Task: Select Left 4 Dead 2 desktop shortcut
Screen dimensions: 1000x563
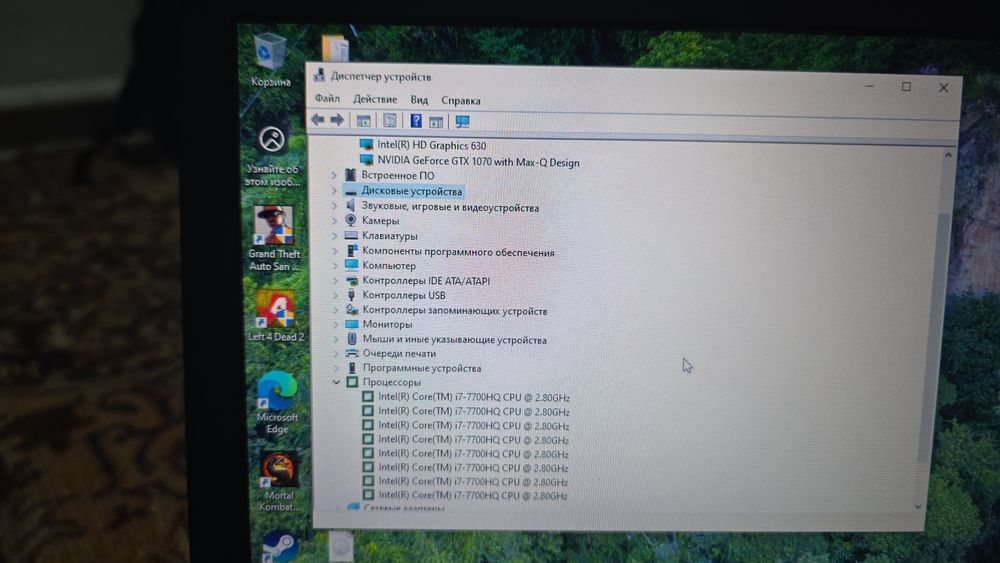Action: point(276,316)
